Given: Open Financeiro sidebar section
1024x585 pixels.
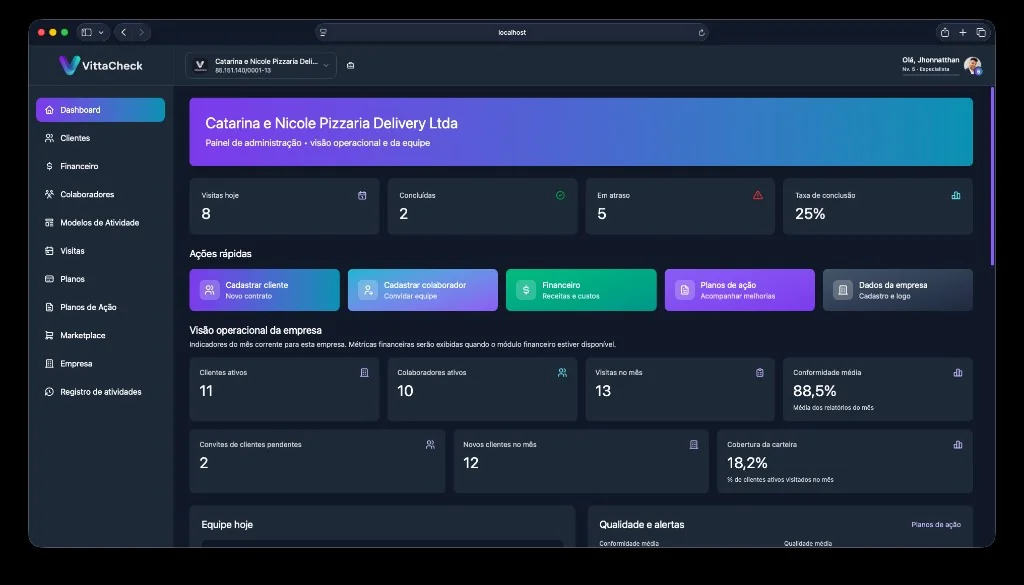Looking at the screenshot, I should 100,166.
